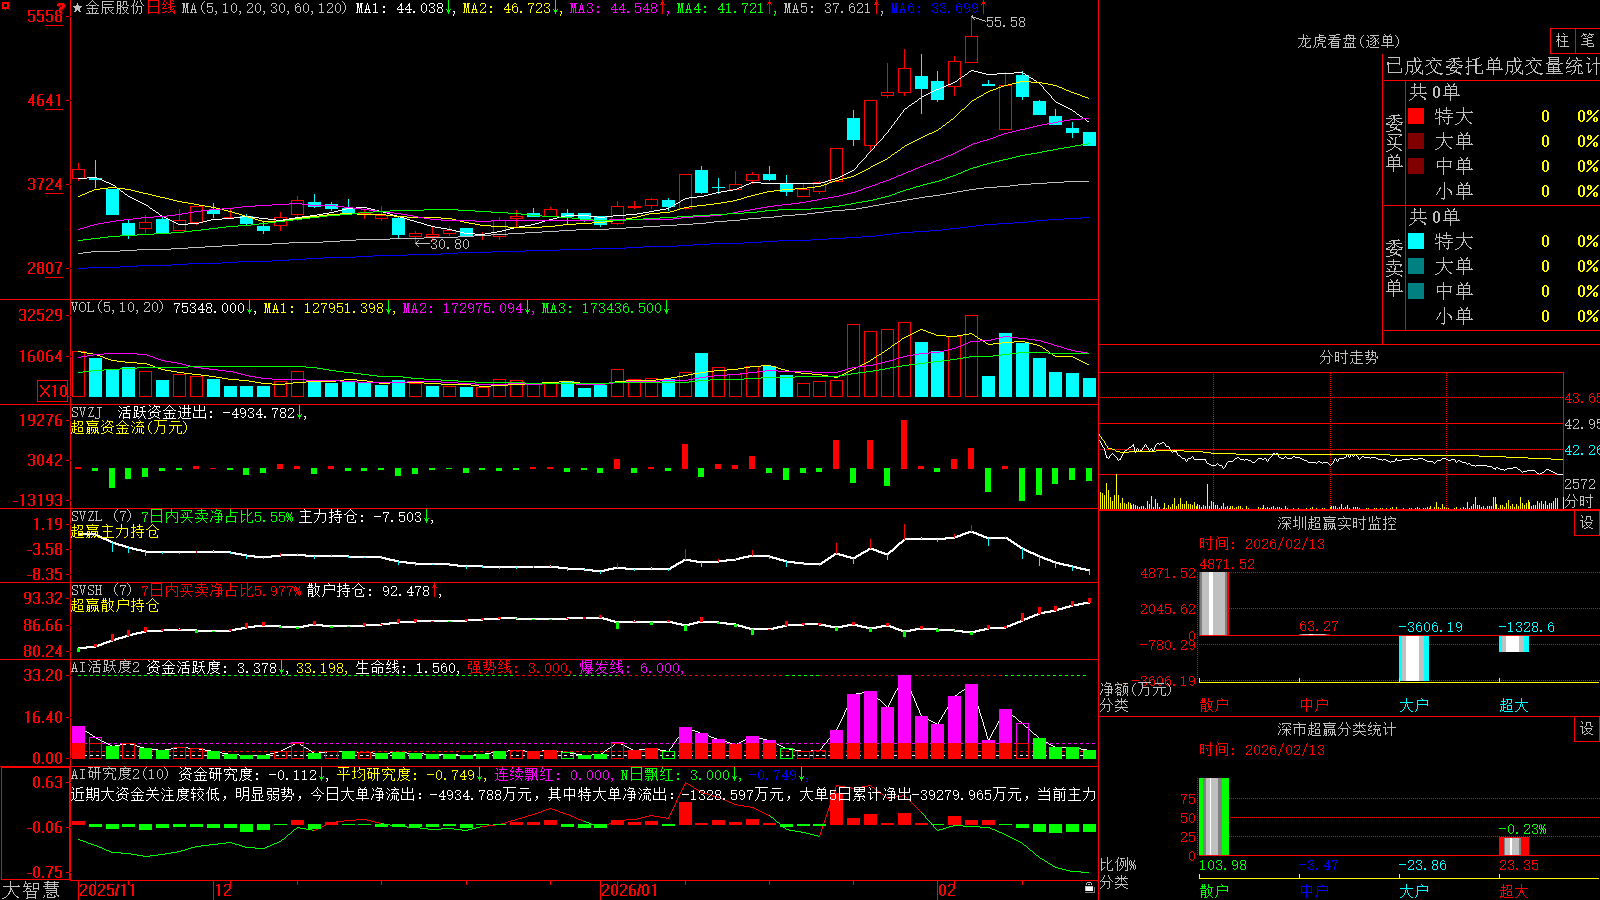Image resolution: width=1600 pixels, height=900 pixels.
Task: Click the 2025/11 date marker on timeline
Action: click(107, 890)
